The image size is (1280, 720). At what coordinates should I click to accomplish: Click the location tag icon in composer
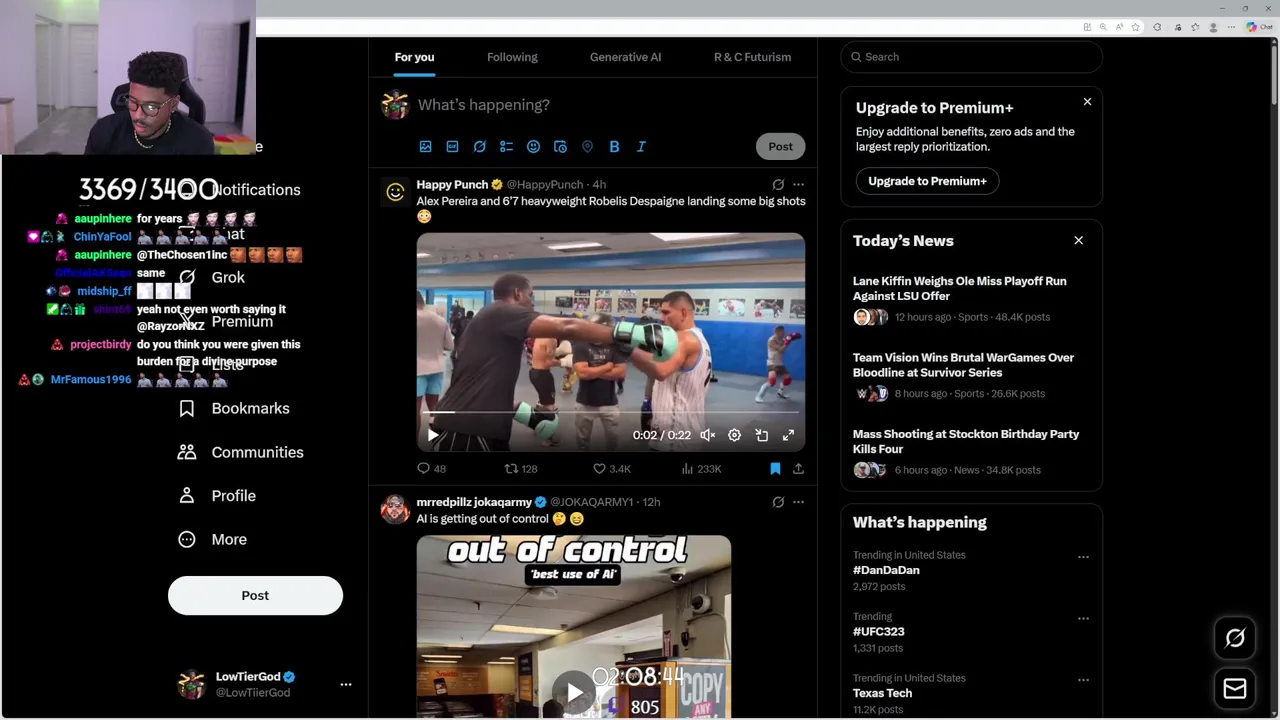point(587,146)
